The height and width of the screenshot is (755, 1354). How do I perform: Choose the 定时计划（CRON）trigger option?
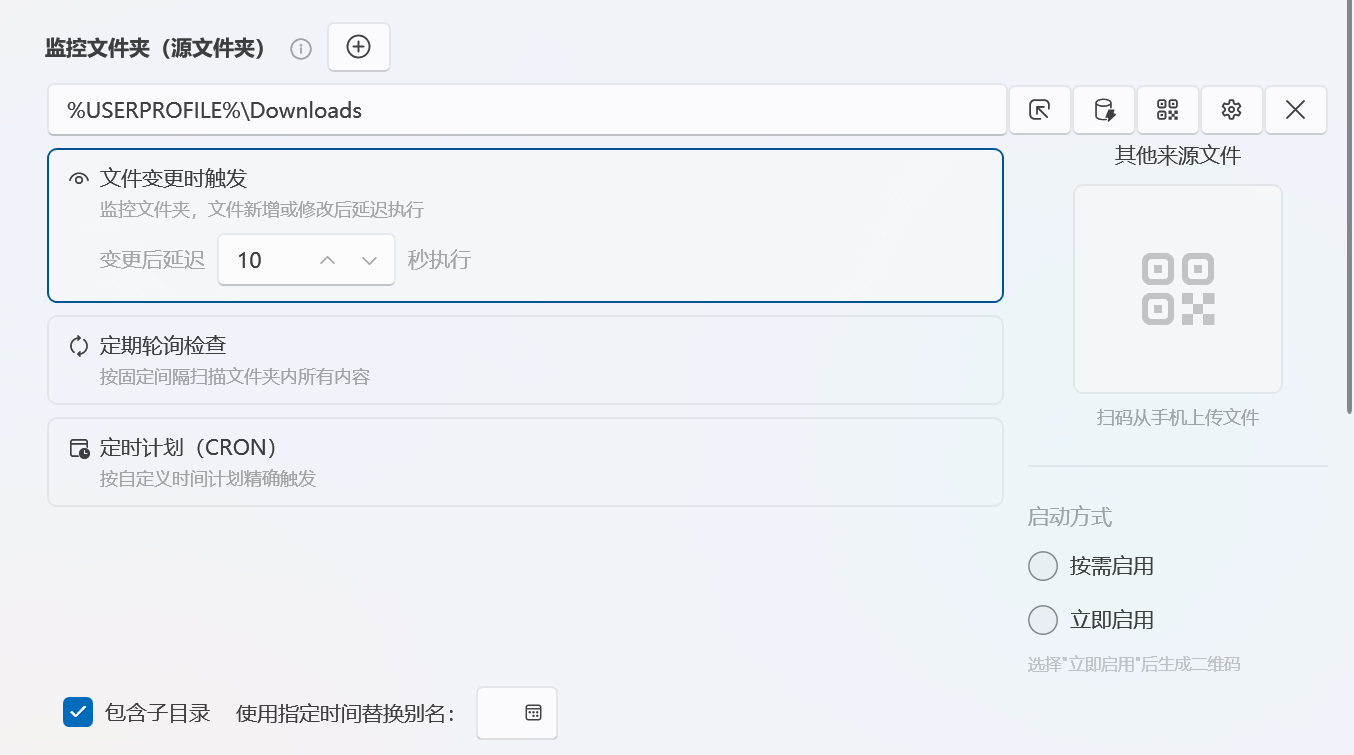click(525, 462)
